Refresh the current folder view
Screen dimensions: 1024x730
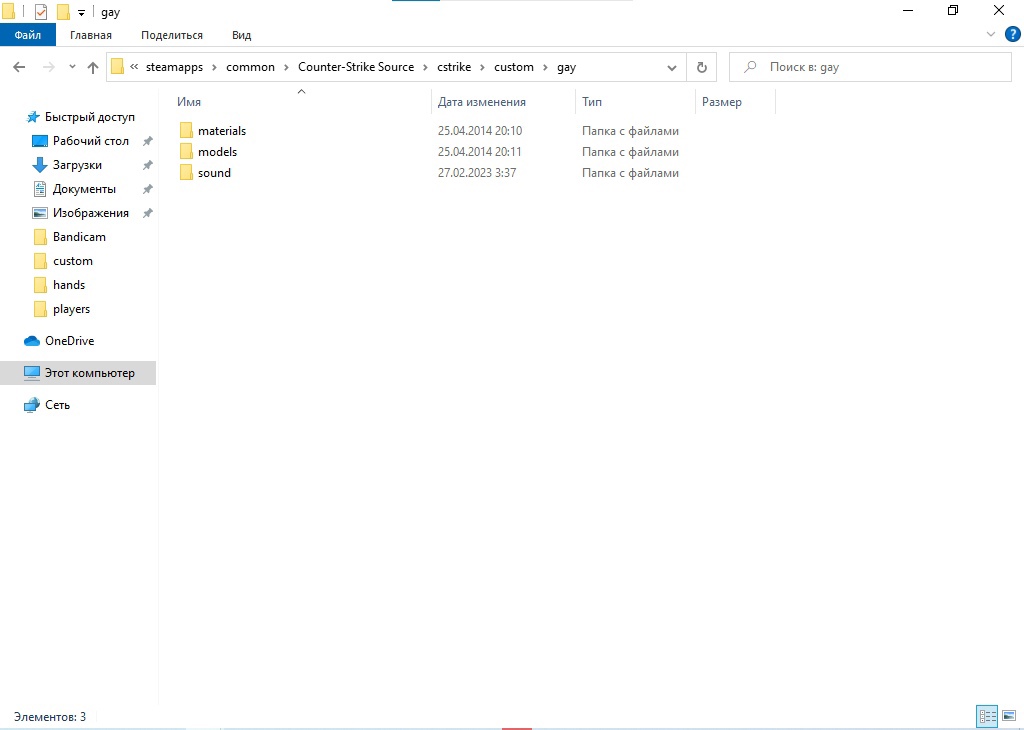[x=701, y=67]
